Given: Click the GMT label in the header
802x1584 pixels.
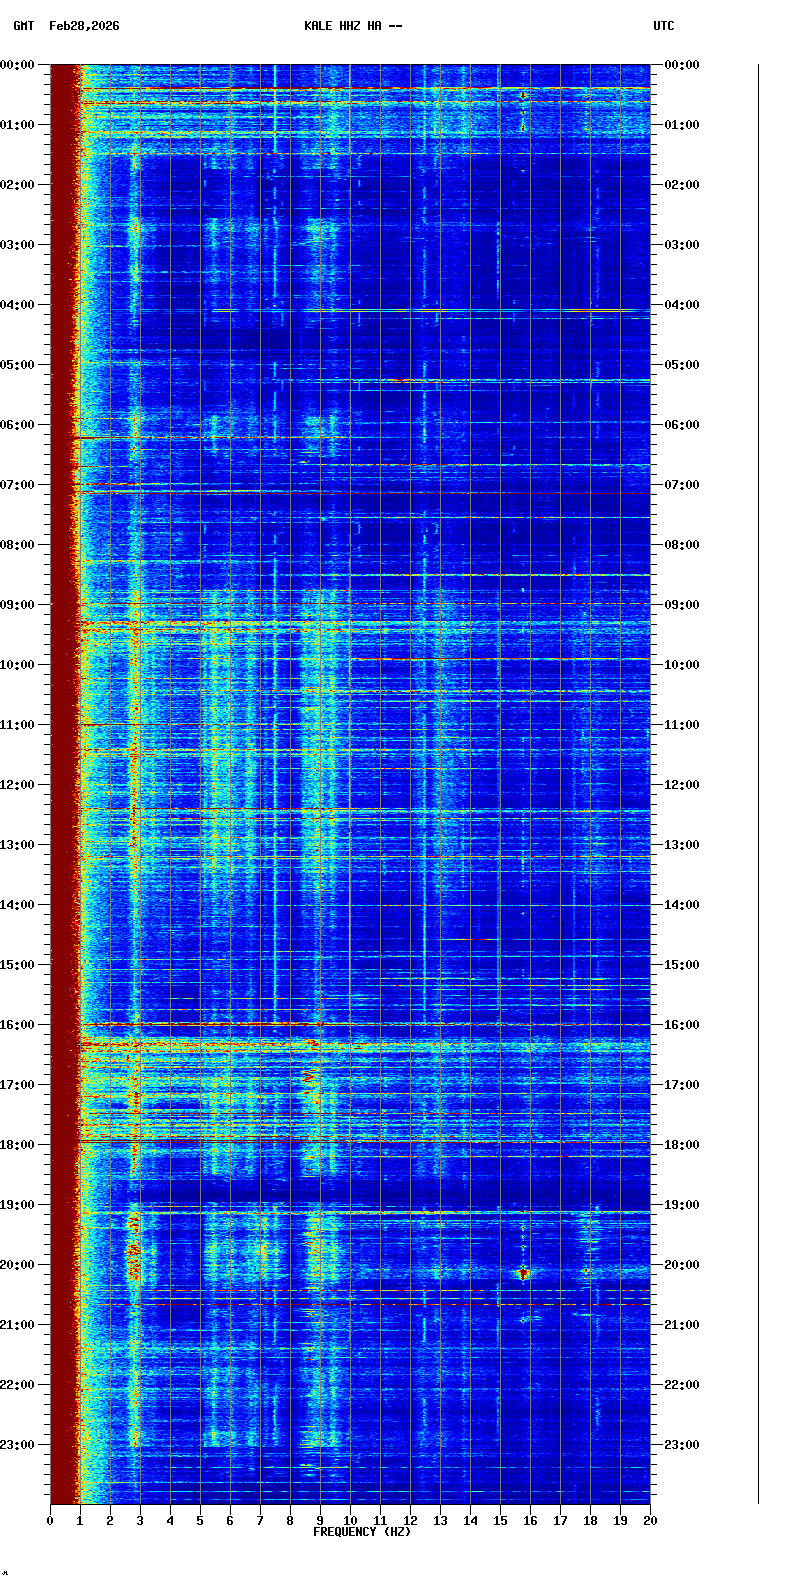Looking at the screenshot, I should [x=23, y=26].
